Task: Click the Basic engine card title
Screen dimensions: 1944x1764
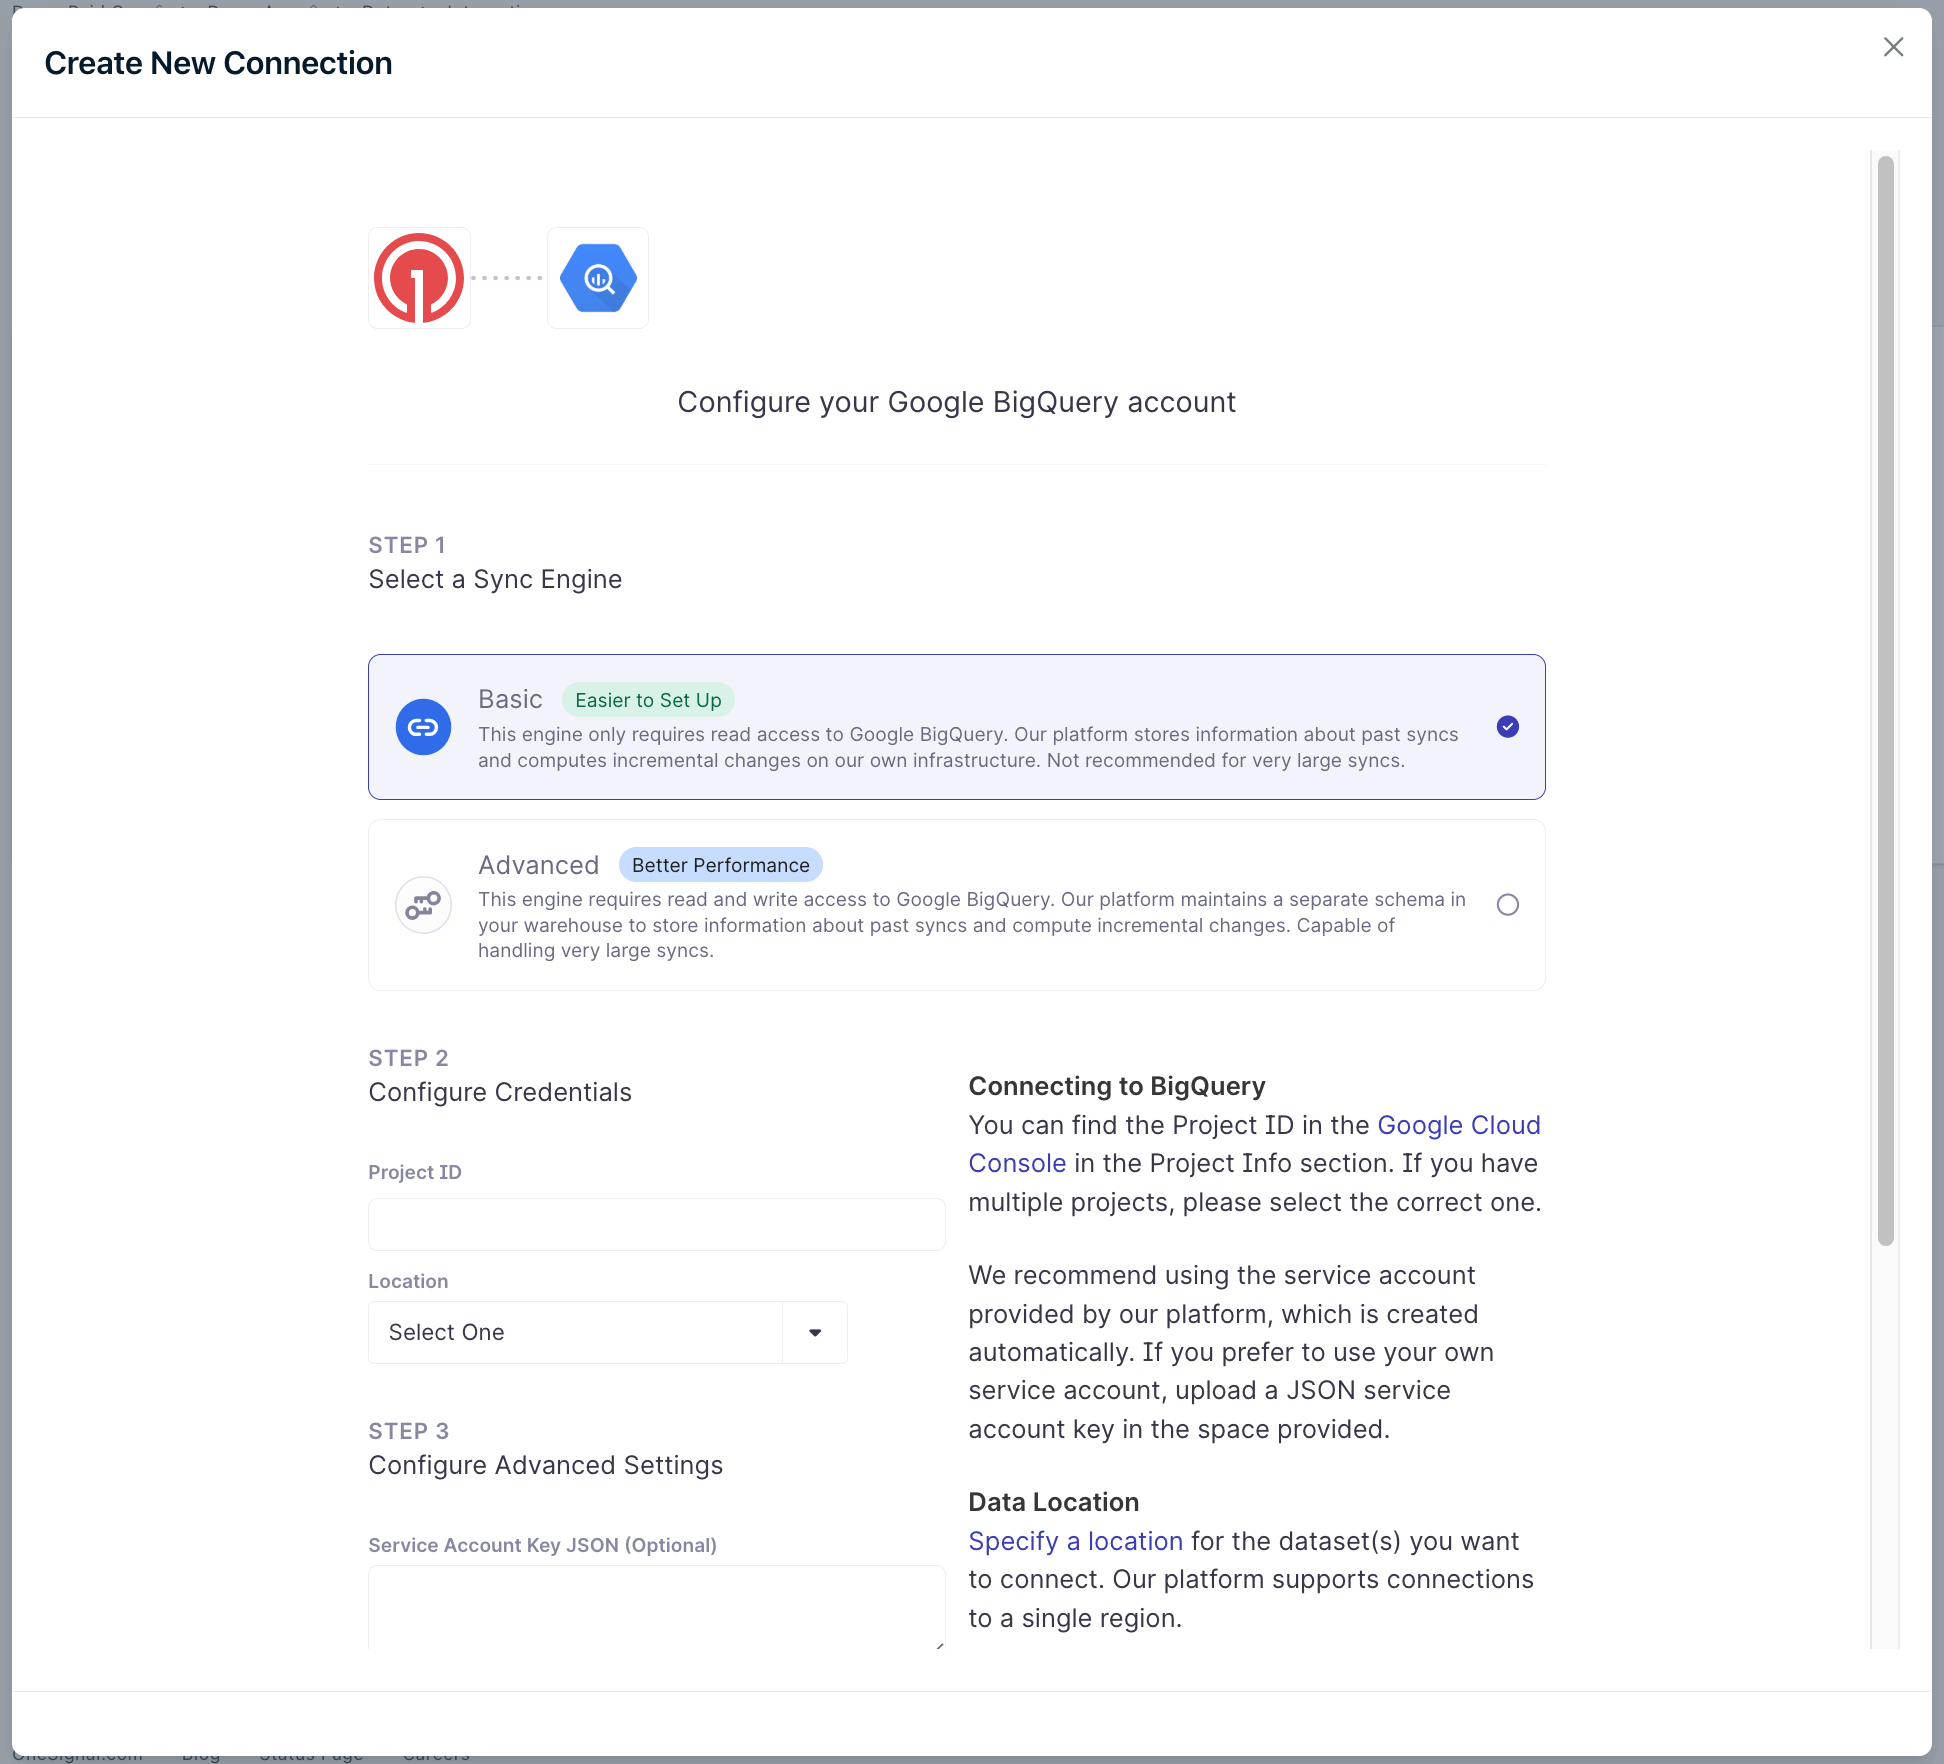Action: click(510, 699)
